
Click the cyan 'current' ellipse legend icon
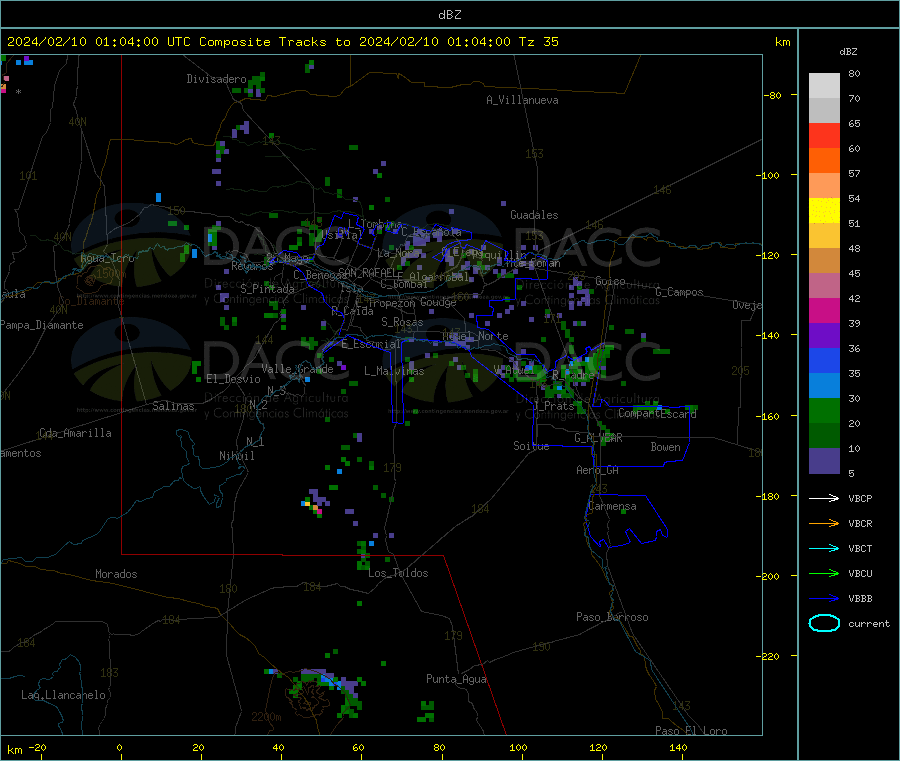pyautogui.click(x=824, y=623)
